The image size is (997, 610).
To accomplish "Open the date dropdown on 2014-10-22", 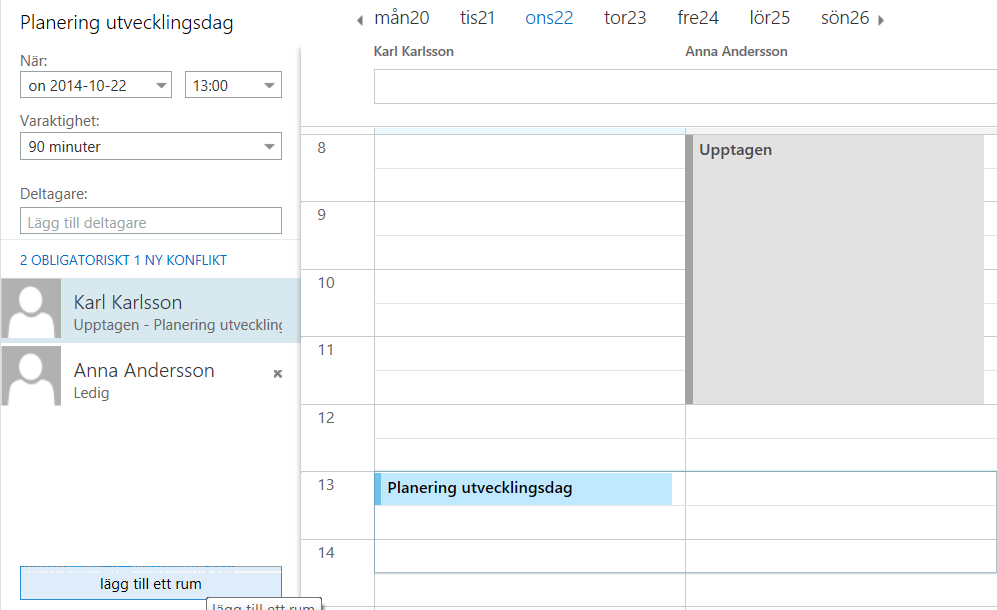I will click(162, 86).
